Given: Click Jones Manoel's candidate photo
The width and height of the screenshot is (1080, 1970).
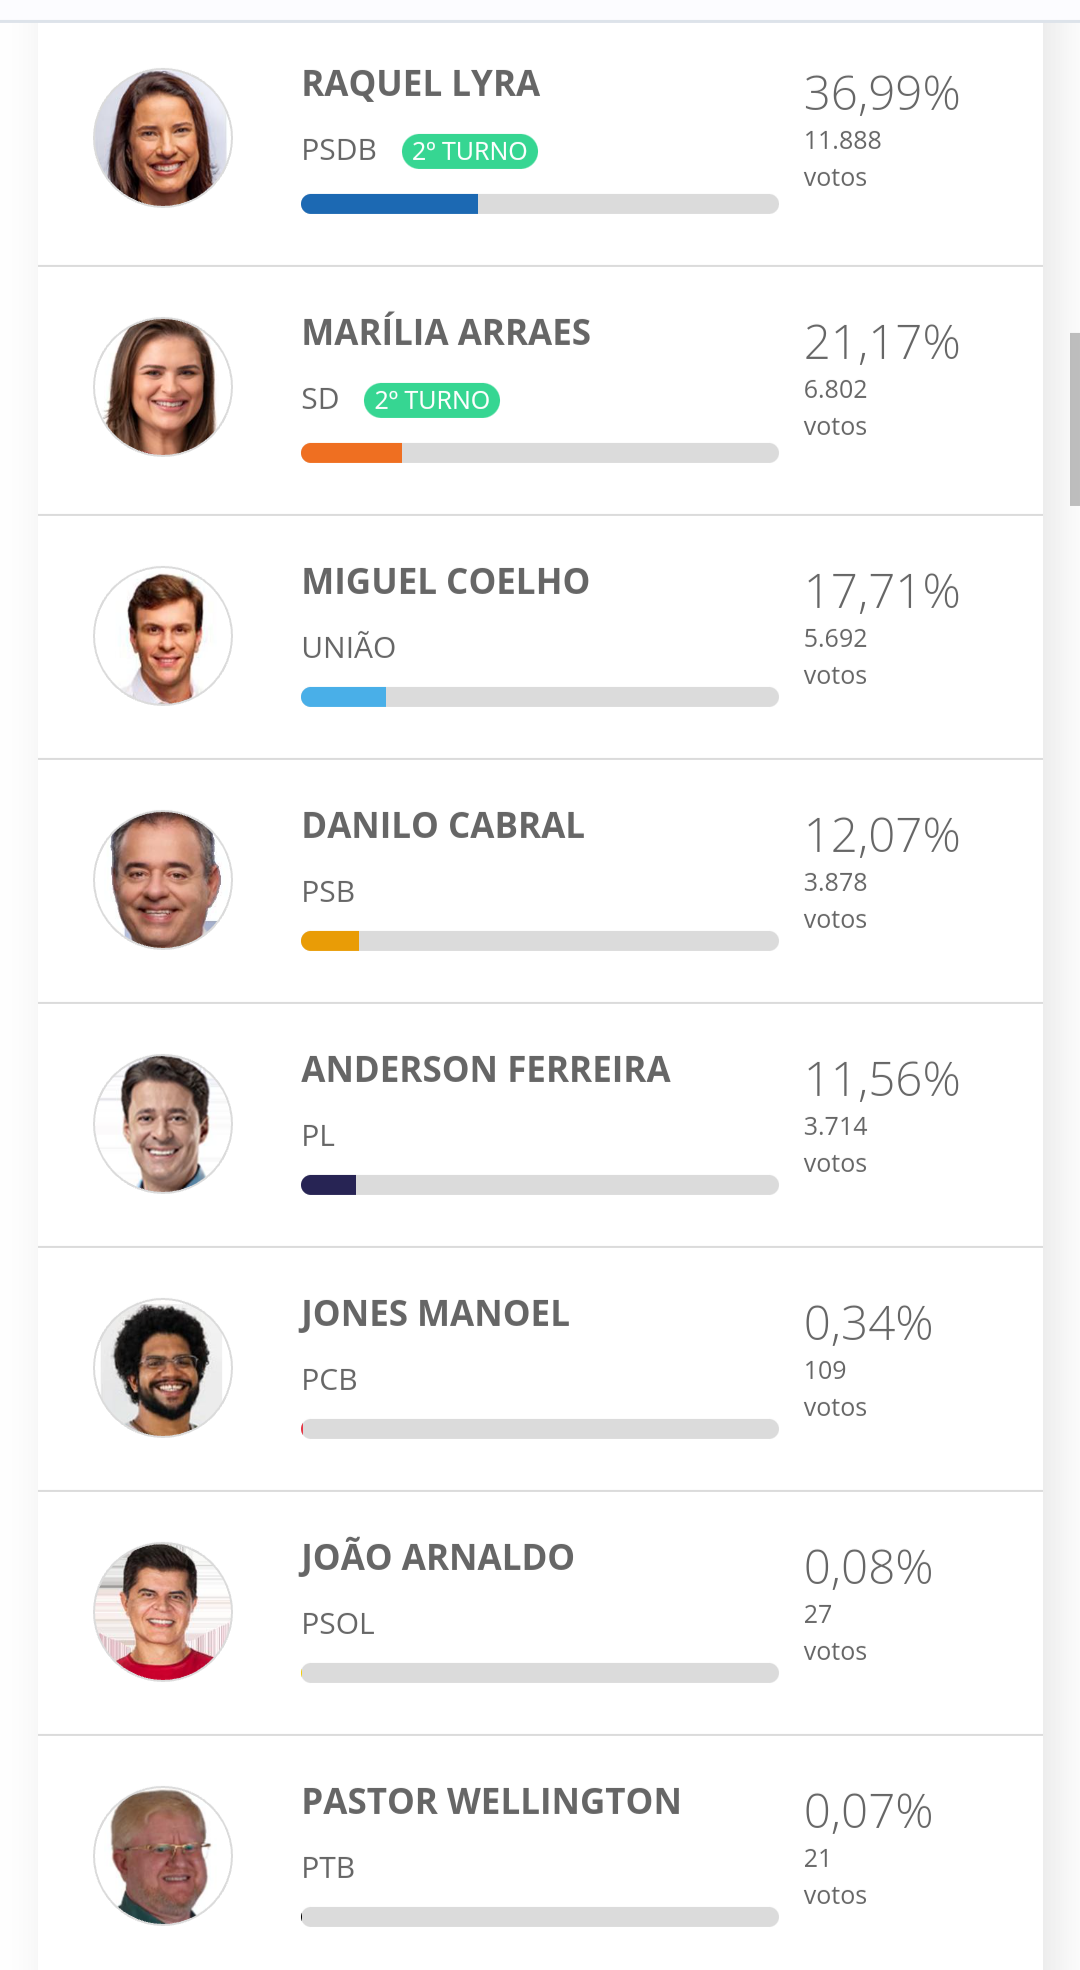Looking at the screenshot, I should [x=163, y=1368].
